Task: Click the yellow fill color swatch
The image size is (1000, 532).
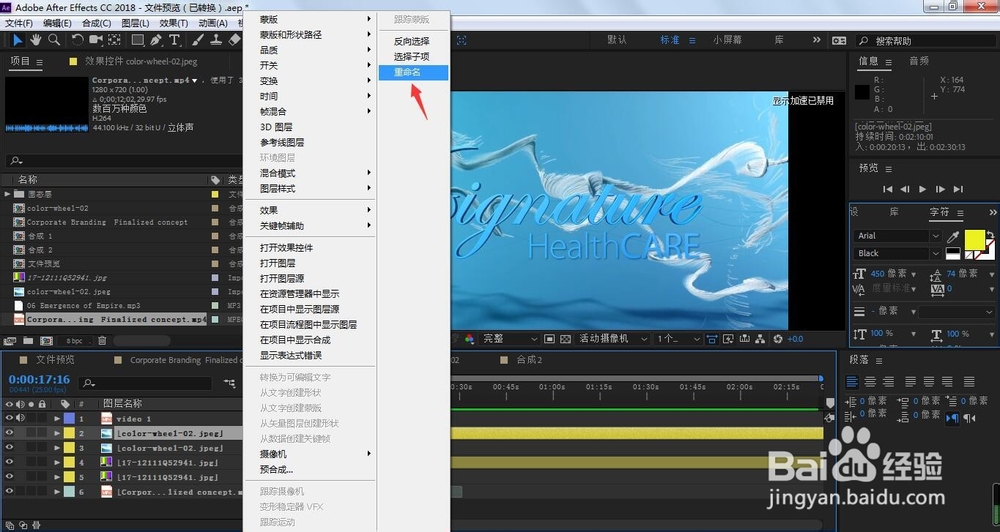Action: click(x=974, y=239)
